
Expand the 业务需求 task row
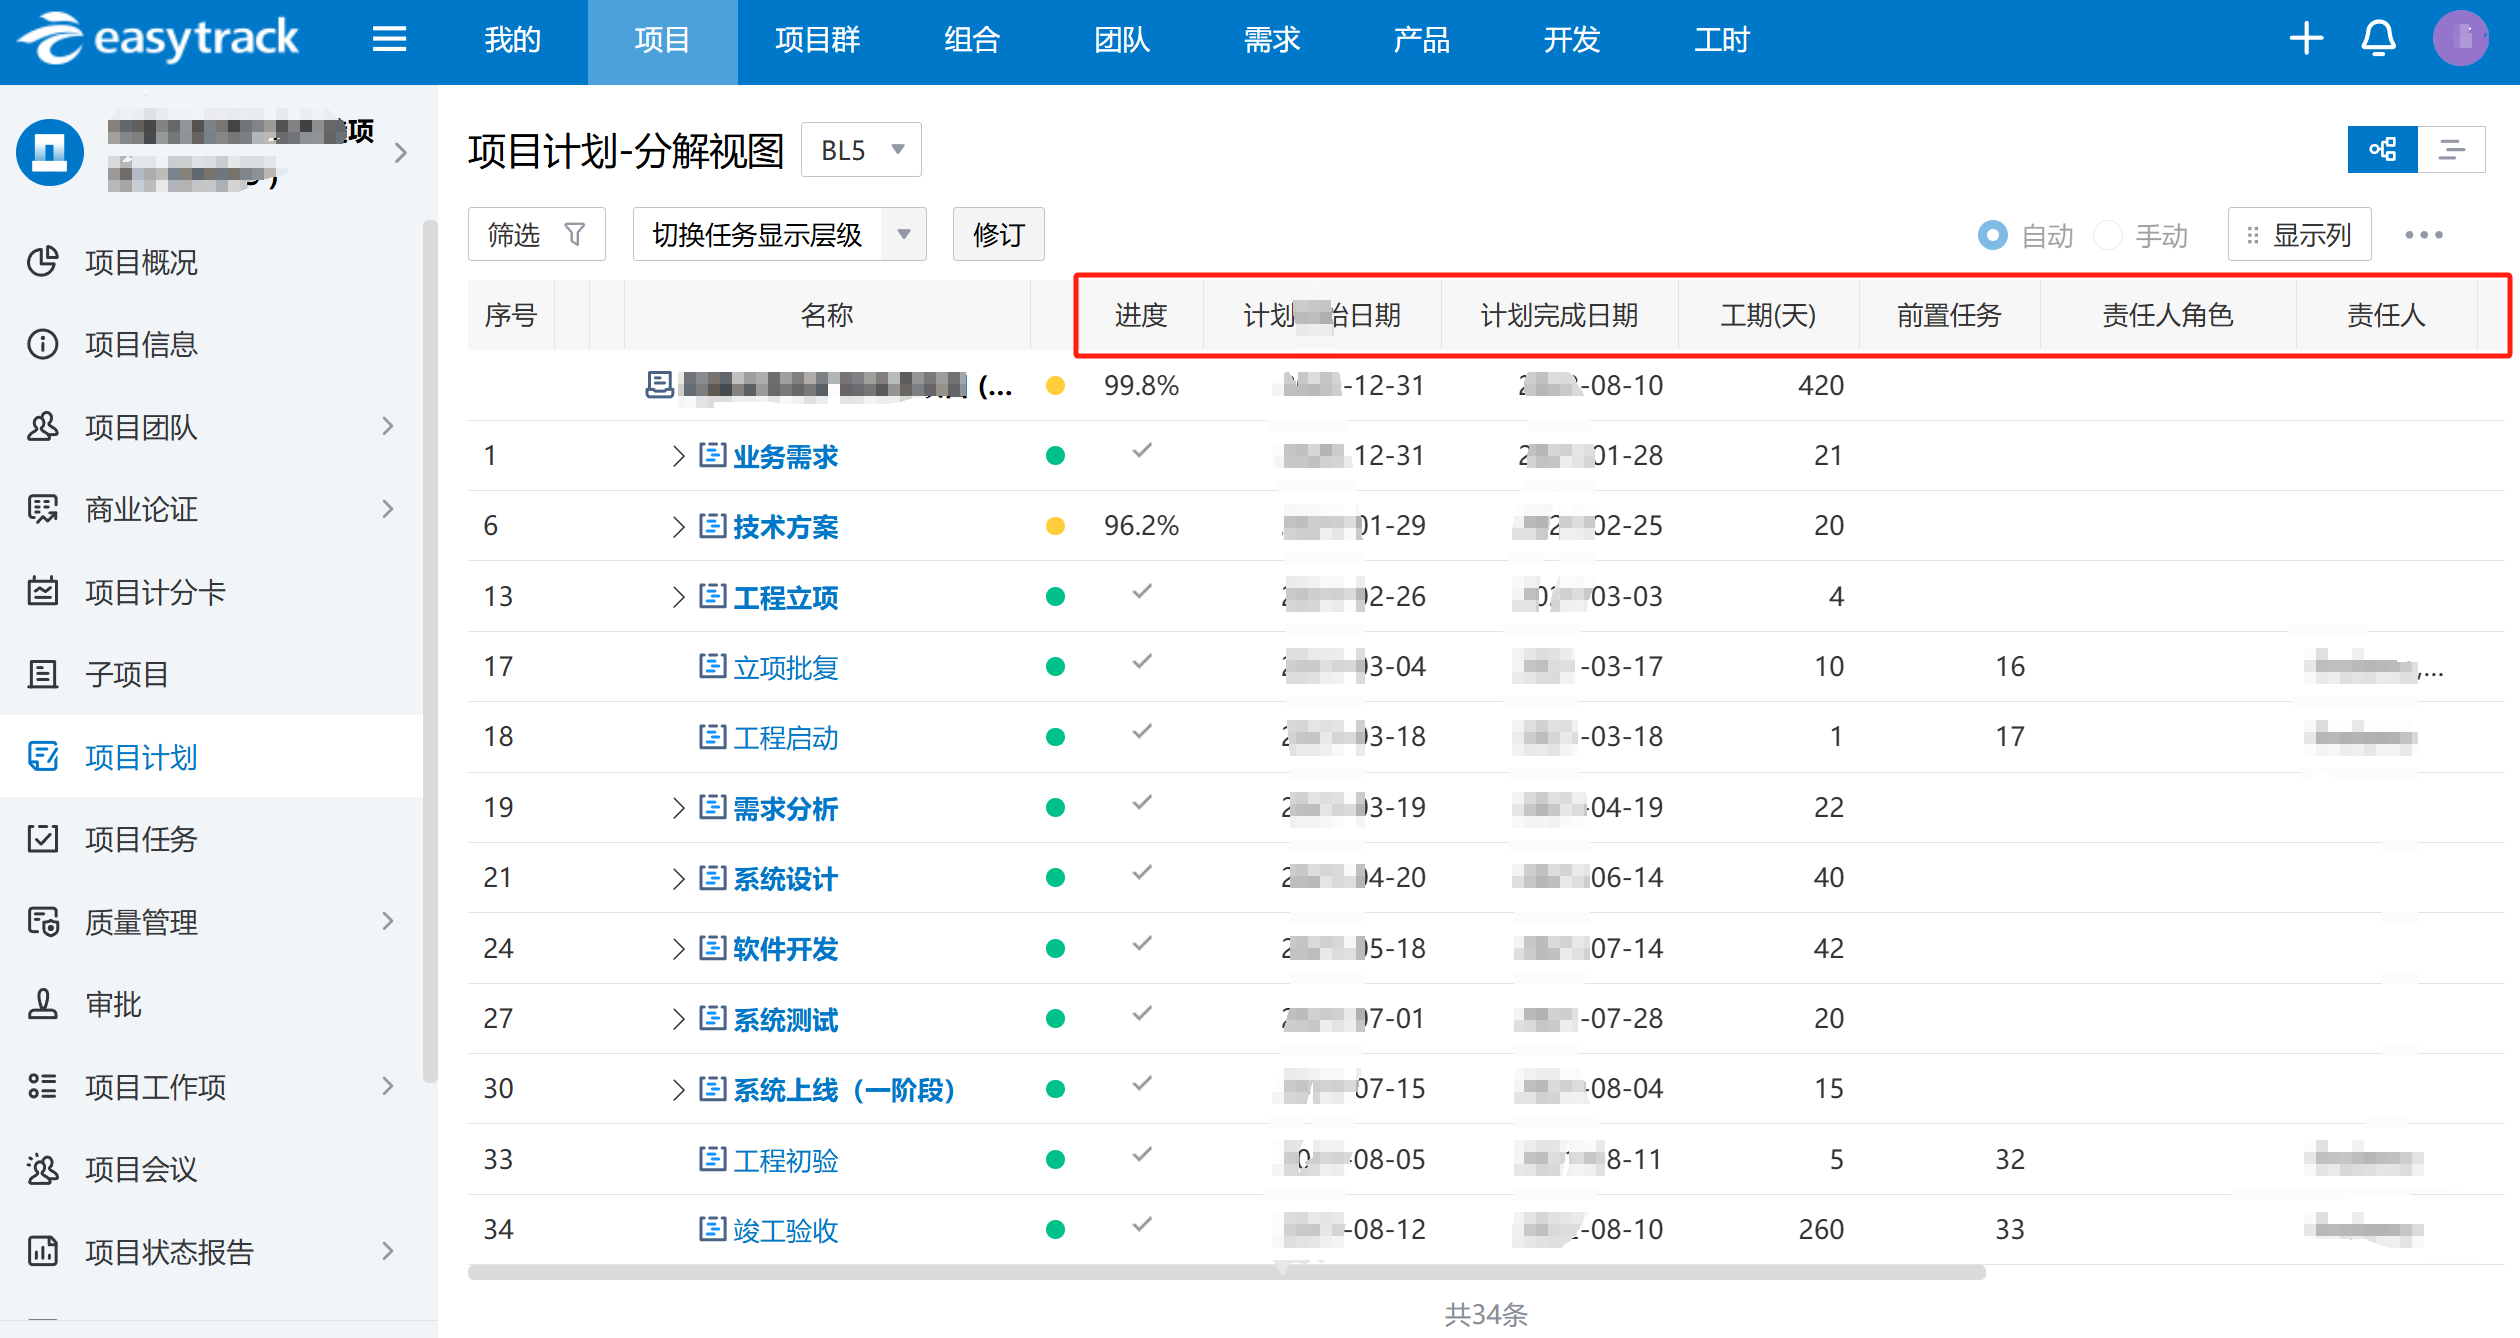tap(678, 456)
